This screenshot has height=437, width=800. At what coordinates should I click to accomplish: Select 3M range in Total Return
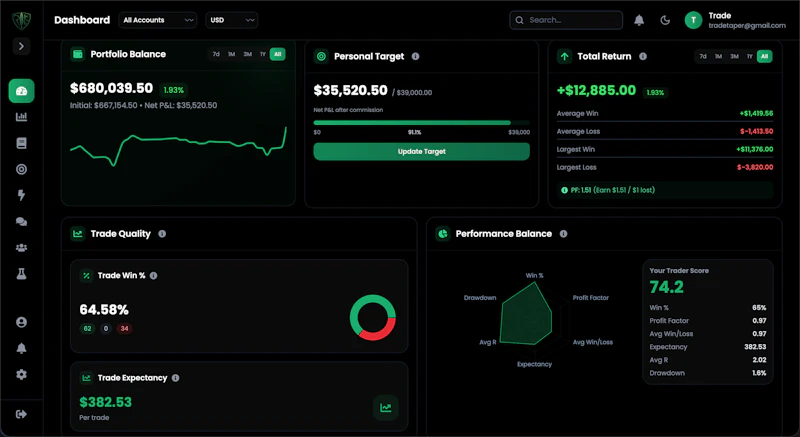pyautogui.click(x=734, y=57)
